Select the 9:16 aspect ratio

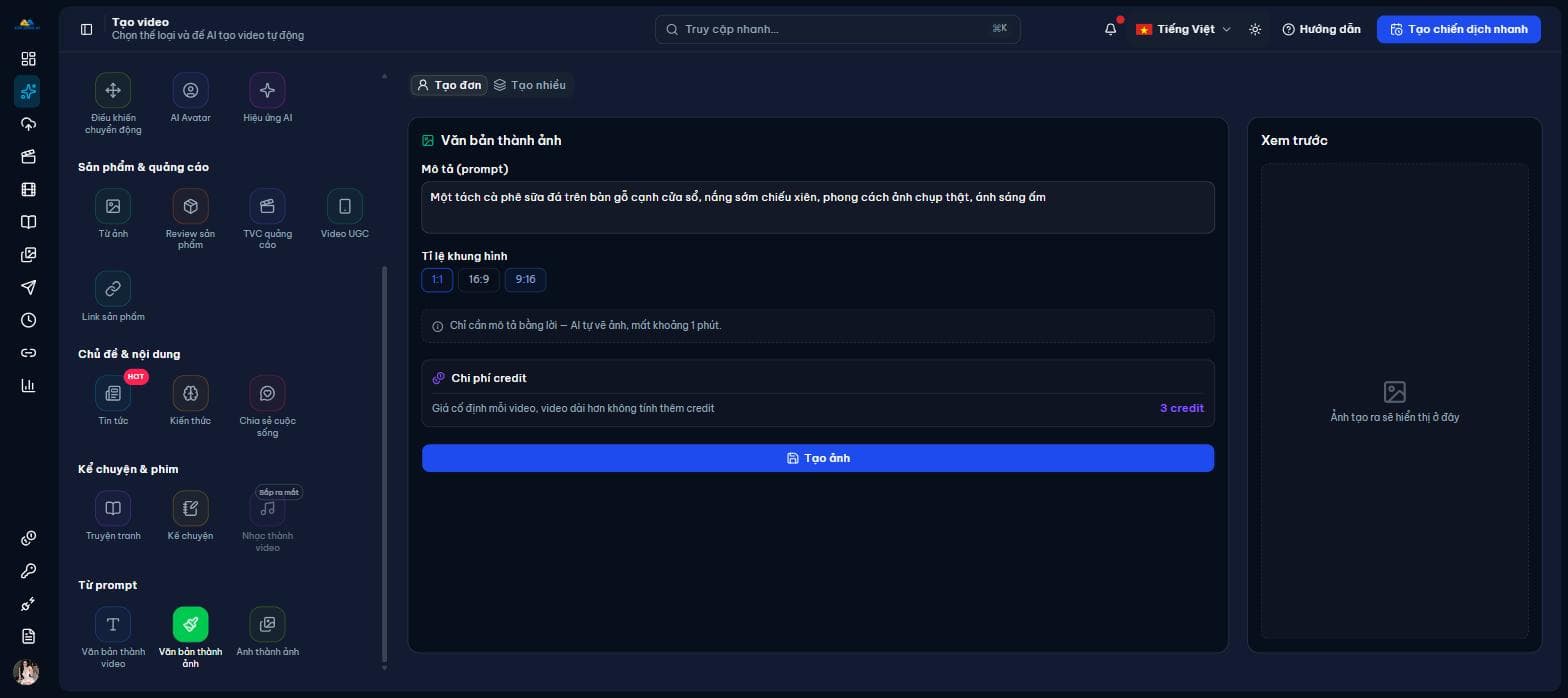(525, 279)
